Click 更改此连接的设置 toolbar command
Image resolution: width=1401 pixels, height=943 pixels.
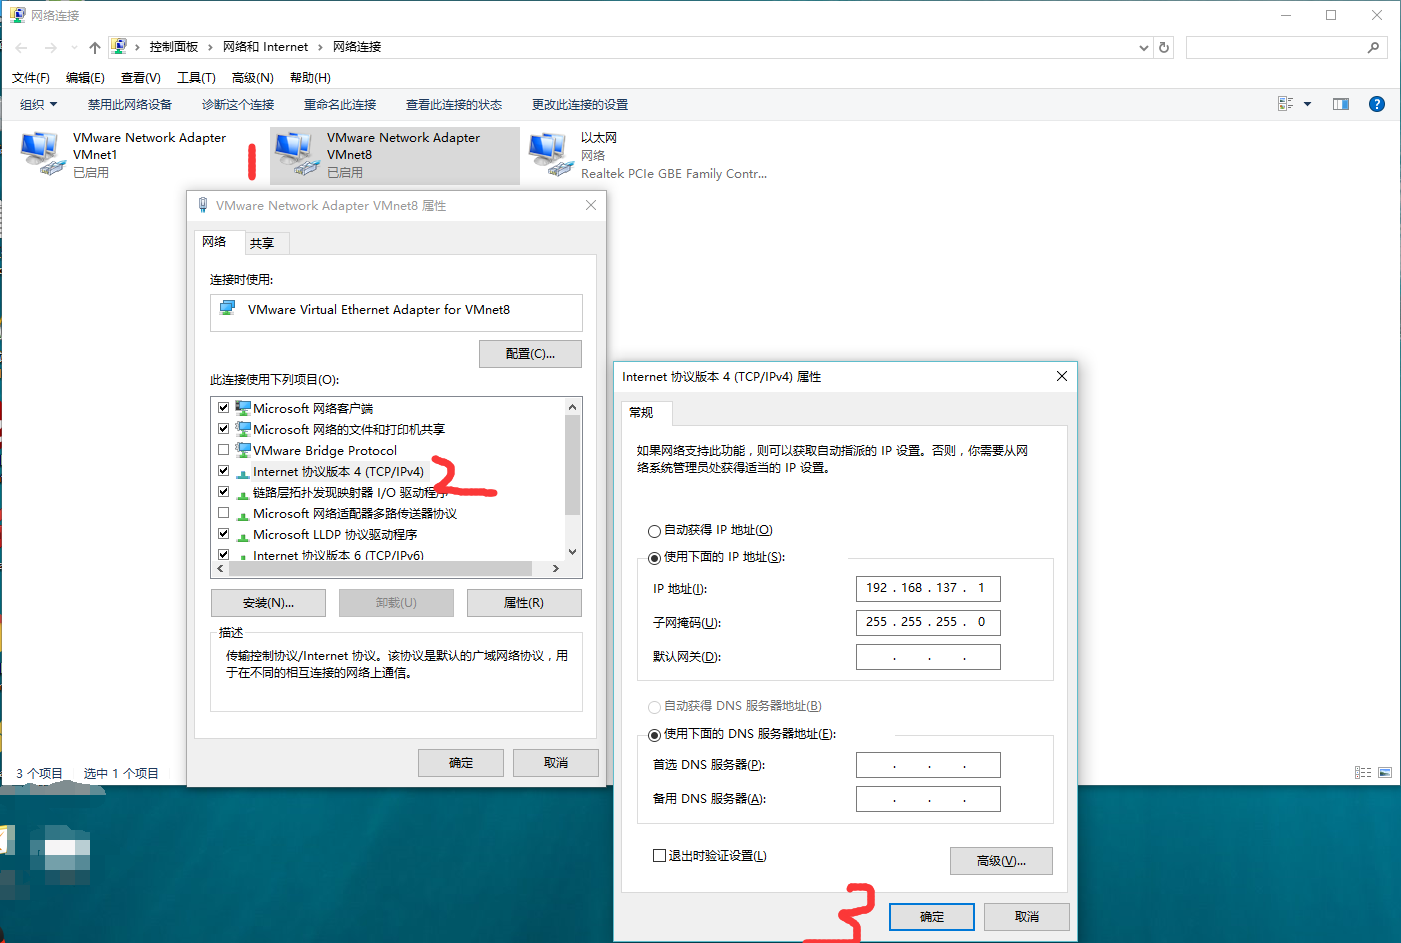pos(580,104)
